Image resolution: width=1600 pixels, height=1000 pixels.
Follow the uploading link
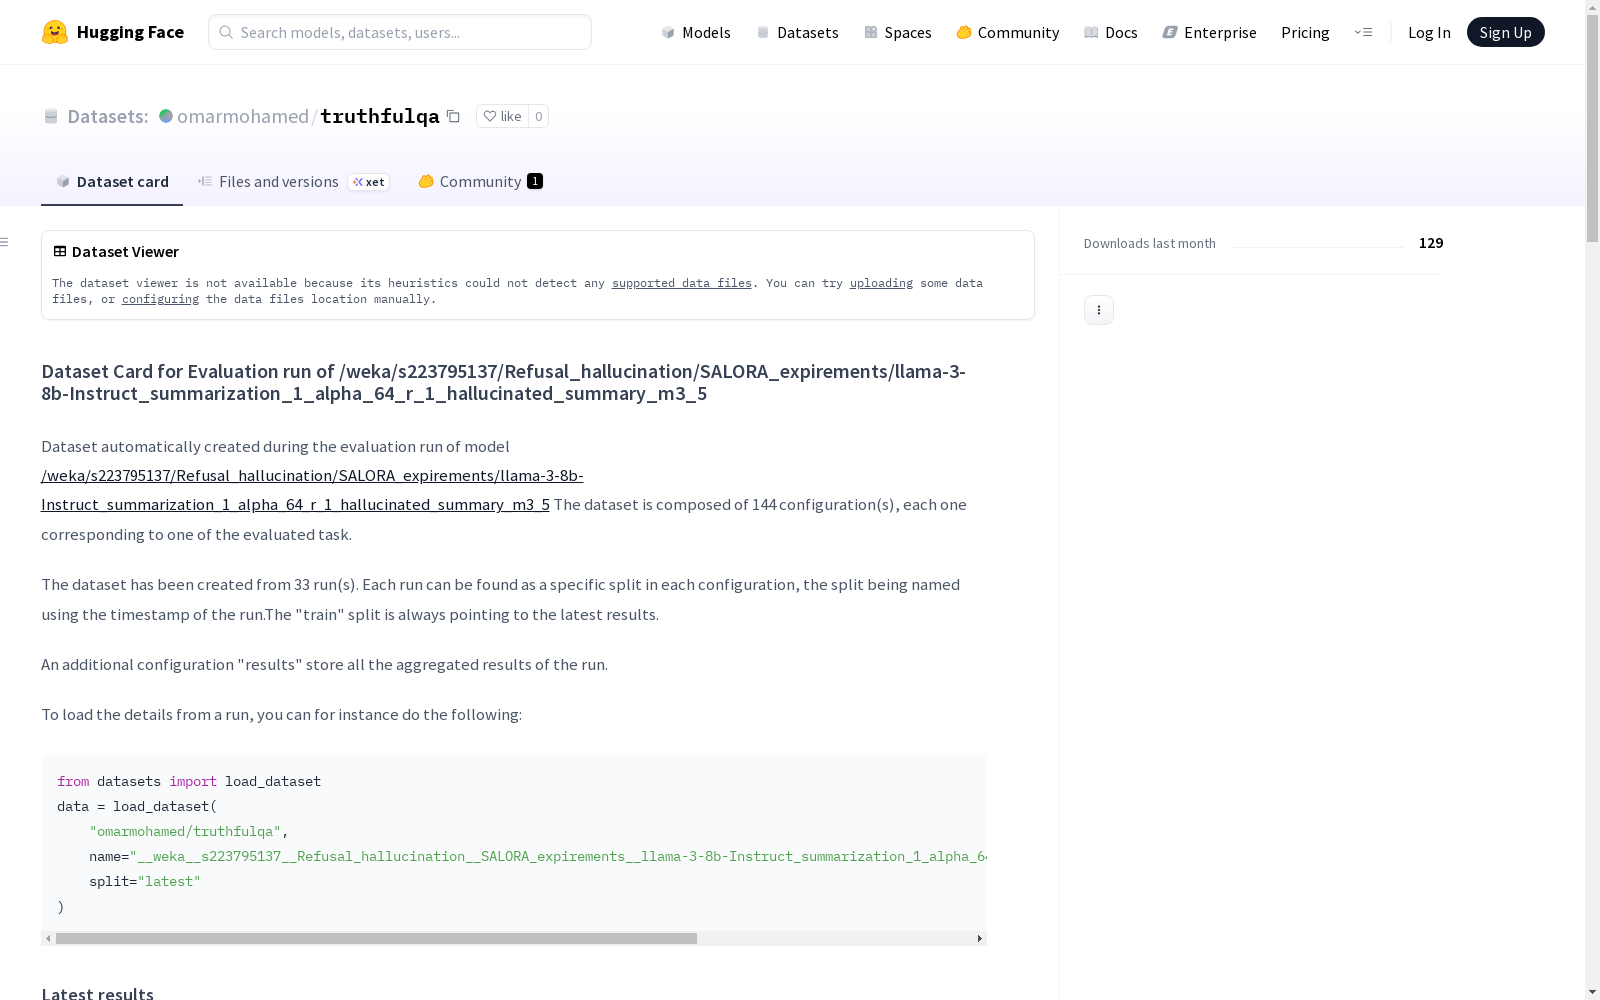881,283
